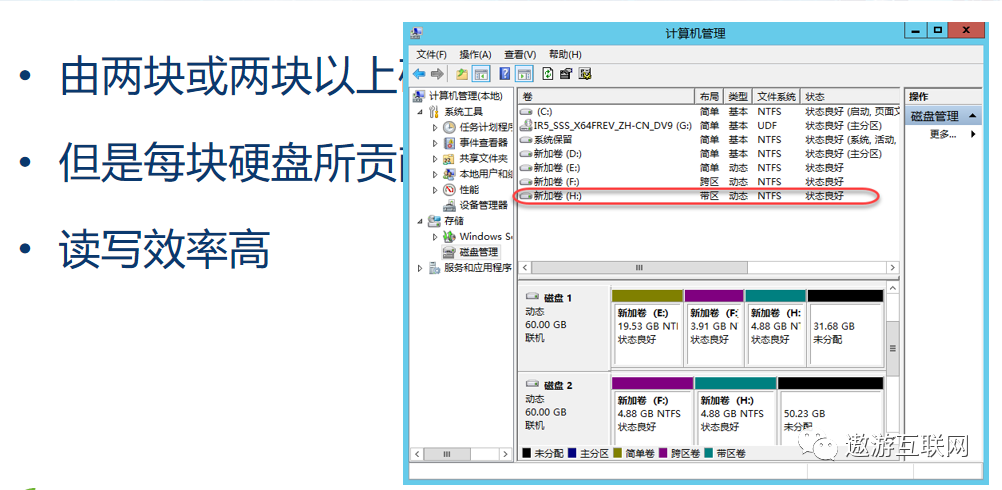Screen dimensions: 1002x490
Task: Sort by the 类型 column header
Action: point(739,96)
